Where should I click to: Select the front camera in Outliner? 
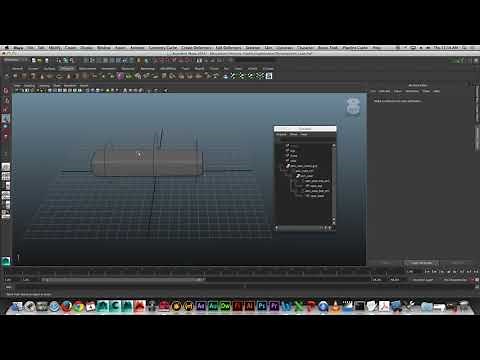point(293,156)
